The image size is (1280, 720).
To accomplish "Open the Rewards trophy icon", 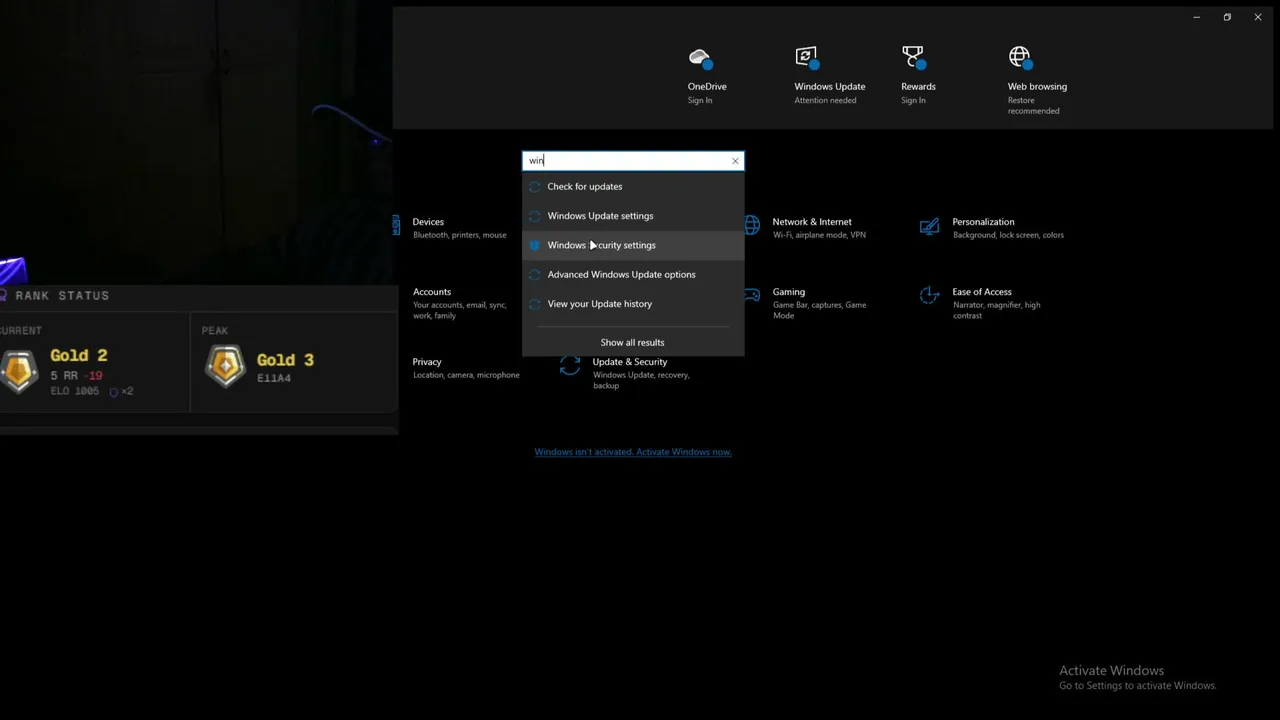I will click(913, 58).
